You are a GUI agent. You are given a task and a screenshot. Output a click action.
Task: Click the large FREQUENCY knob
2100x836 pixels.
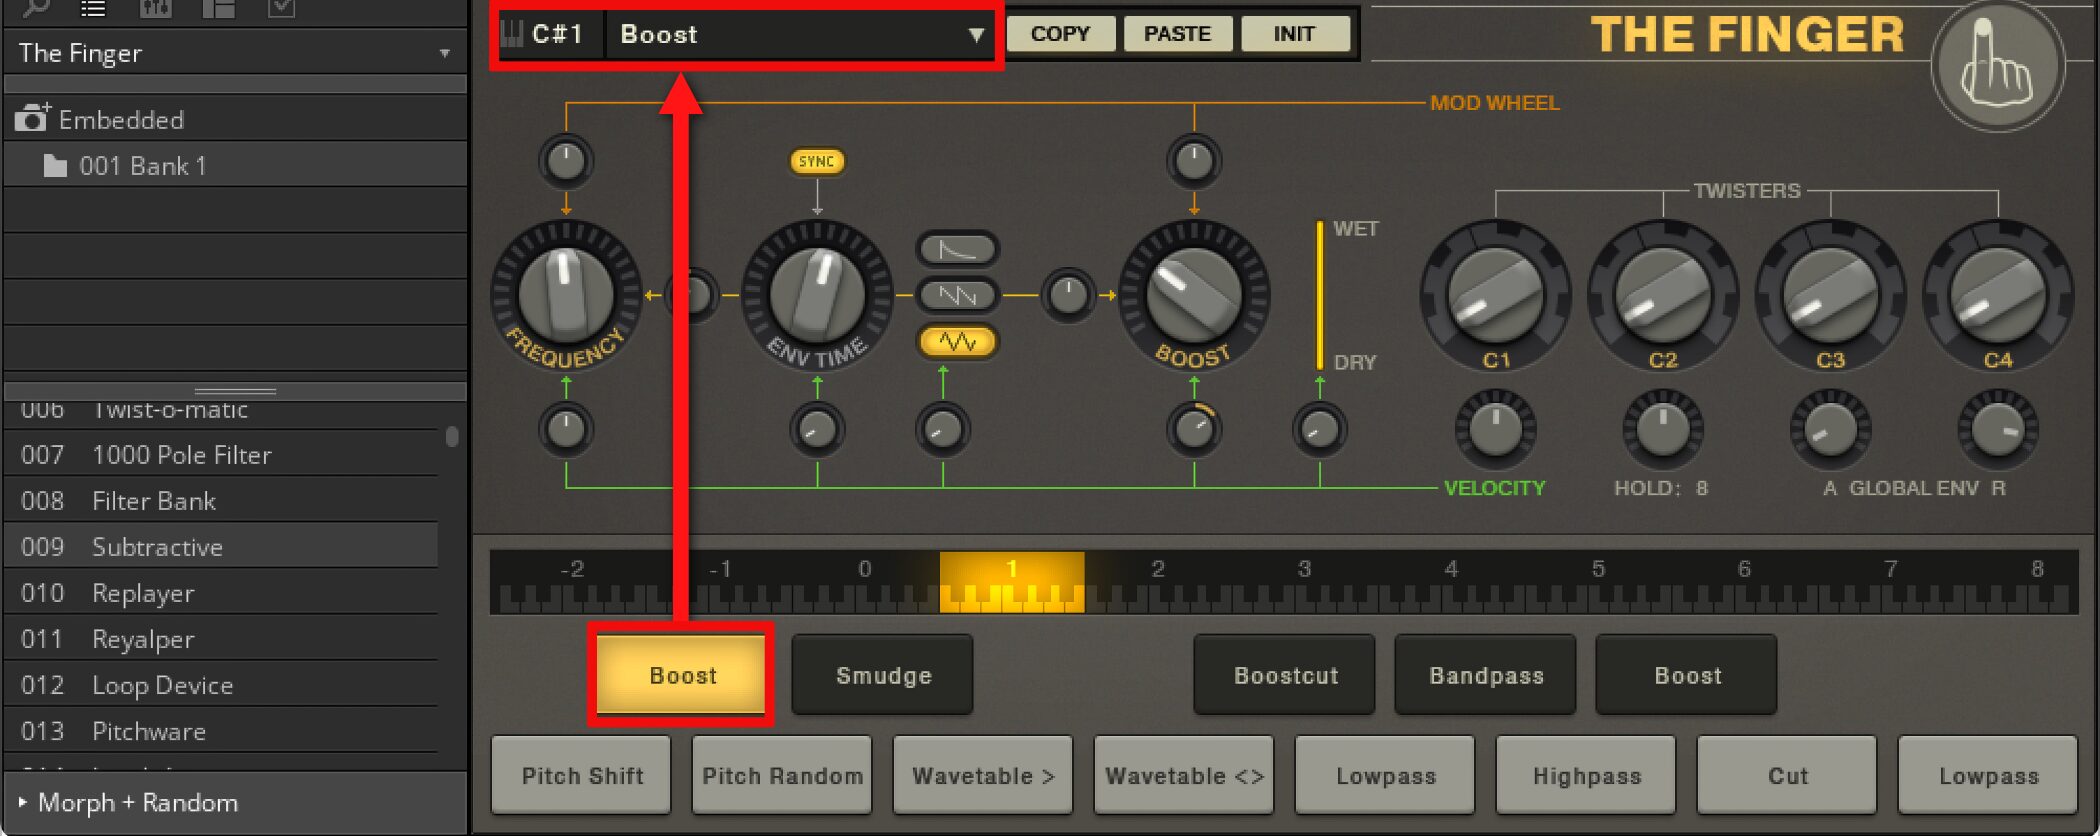(566, 294)
